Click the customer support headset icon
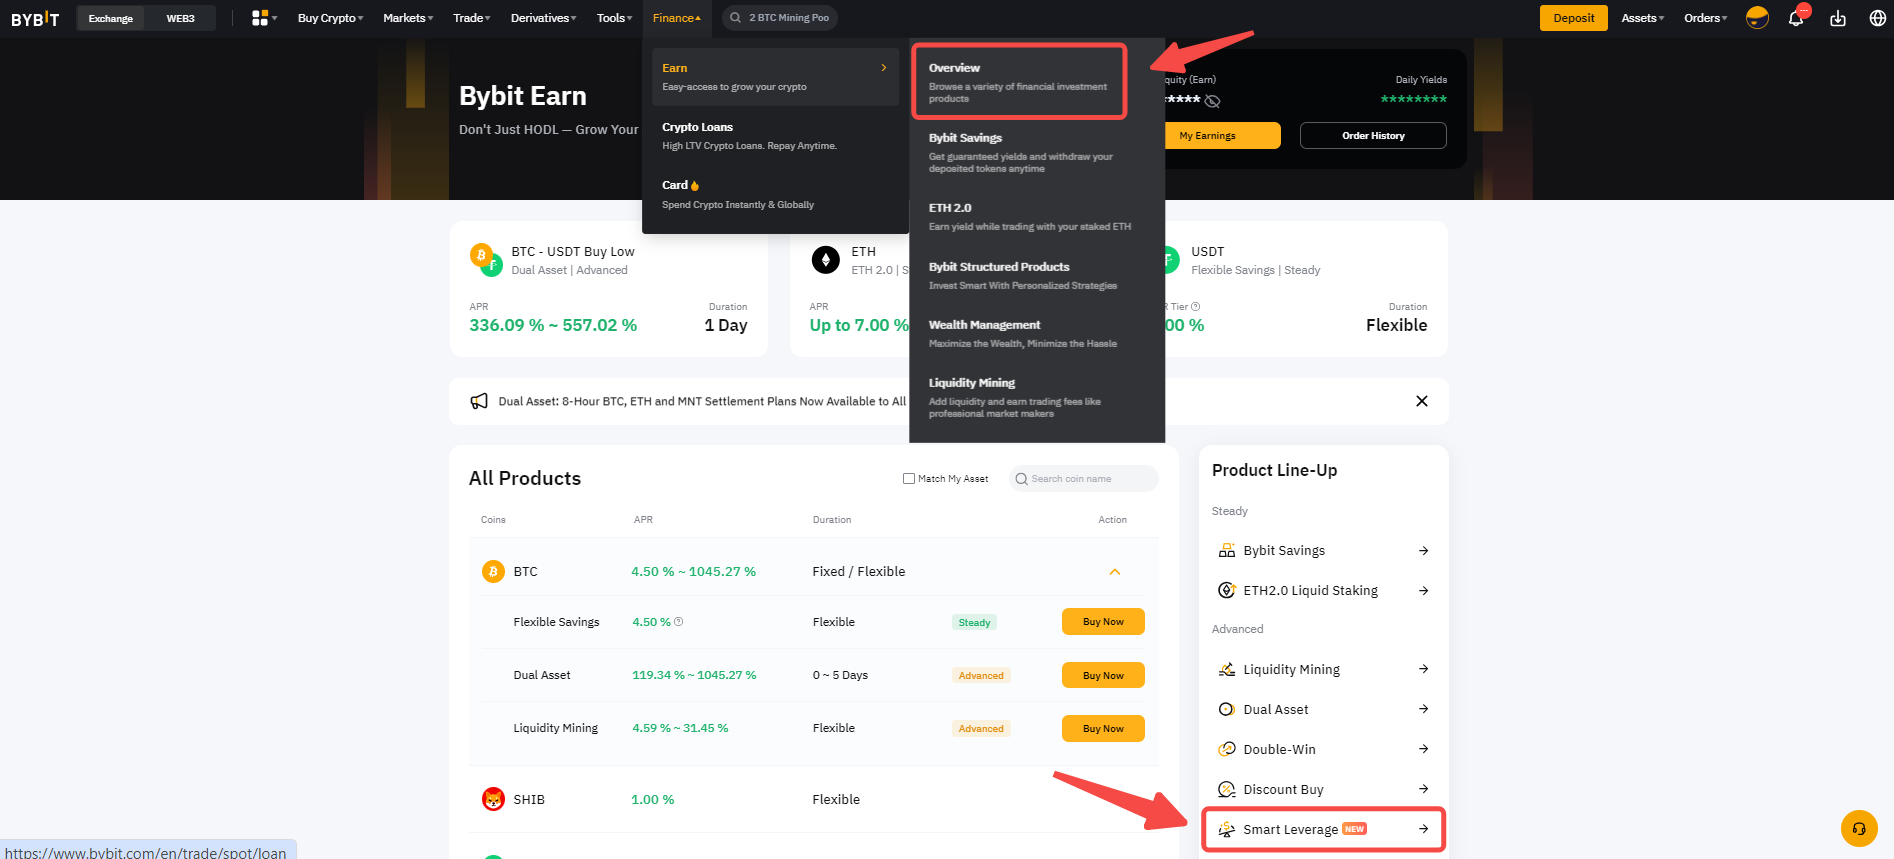The height and width of the screenshot is (859, 1894). tap(1859, 828)
